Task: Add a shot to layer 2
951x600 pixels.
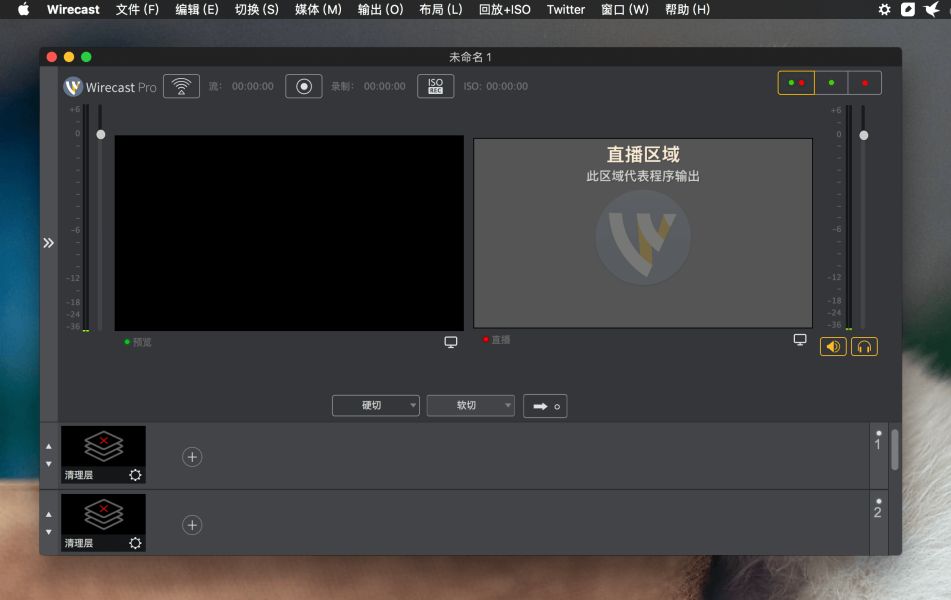Action: [192, 525]
